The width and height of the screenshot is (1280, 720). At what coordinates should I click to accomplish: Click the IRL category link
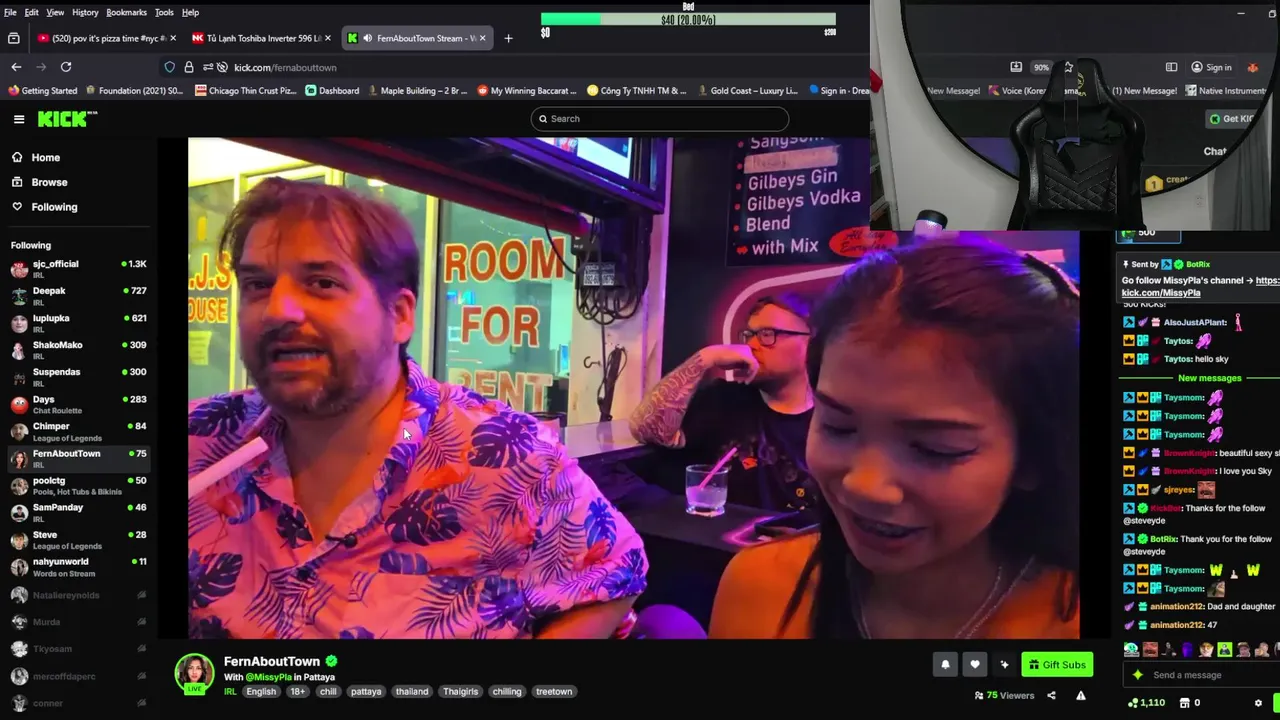click(230, 691)
